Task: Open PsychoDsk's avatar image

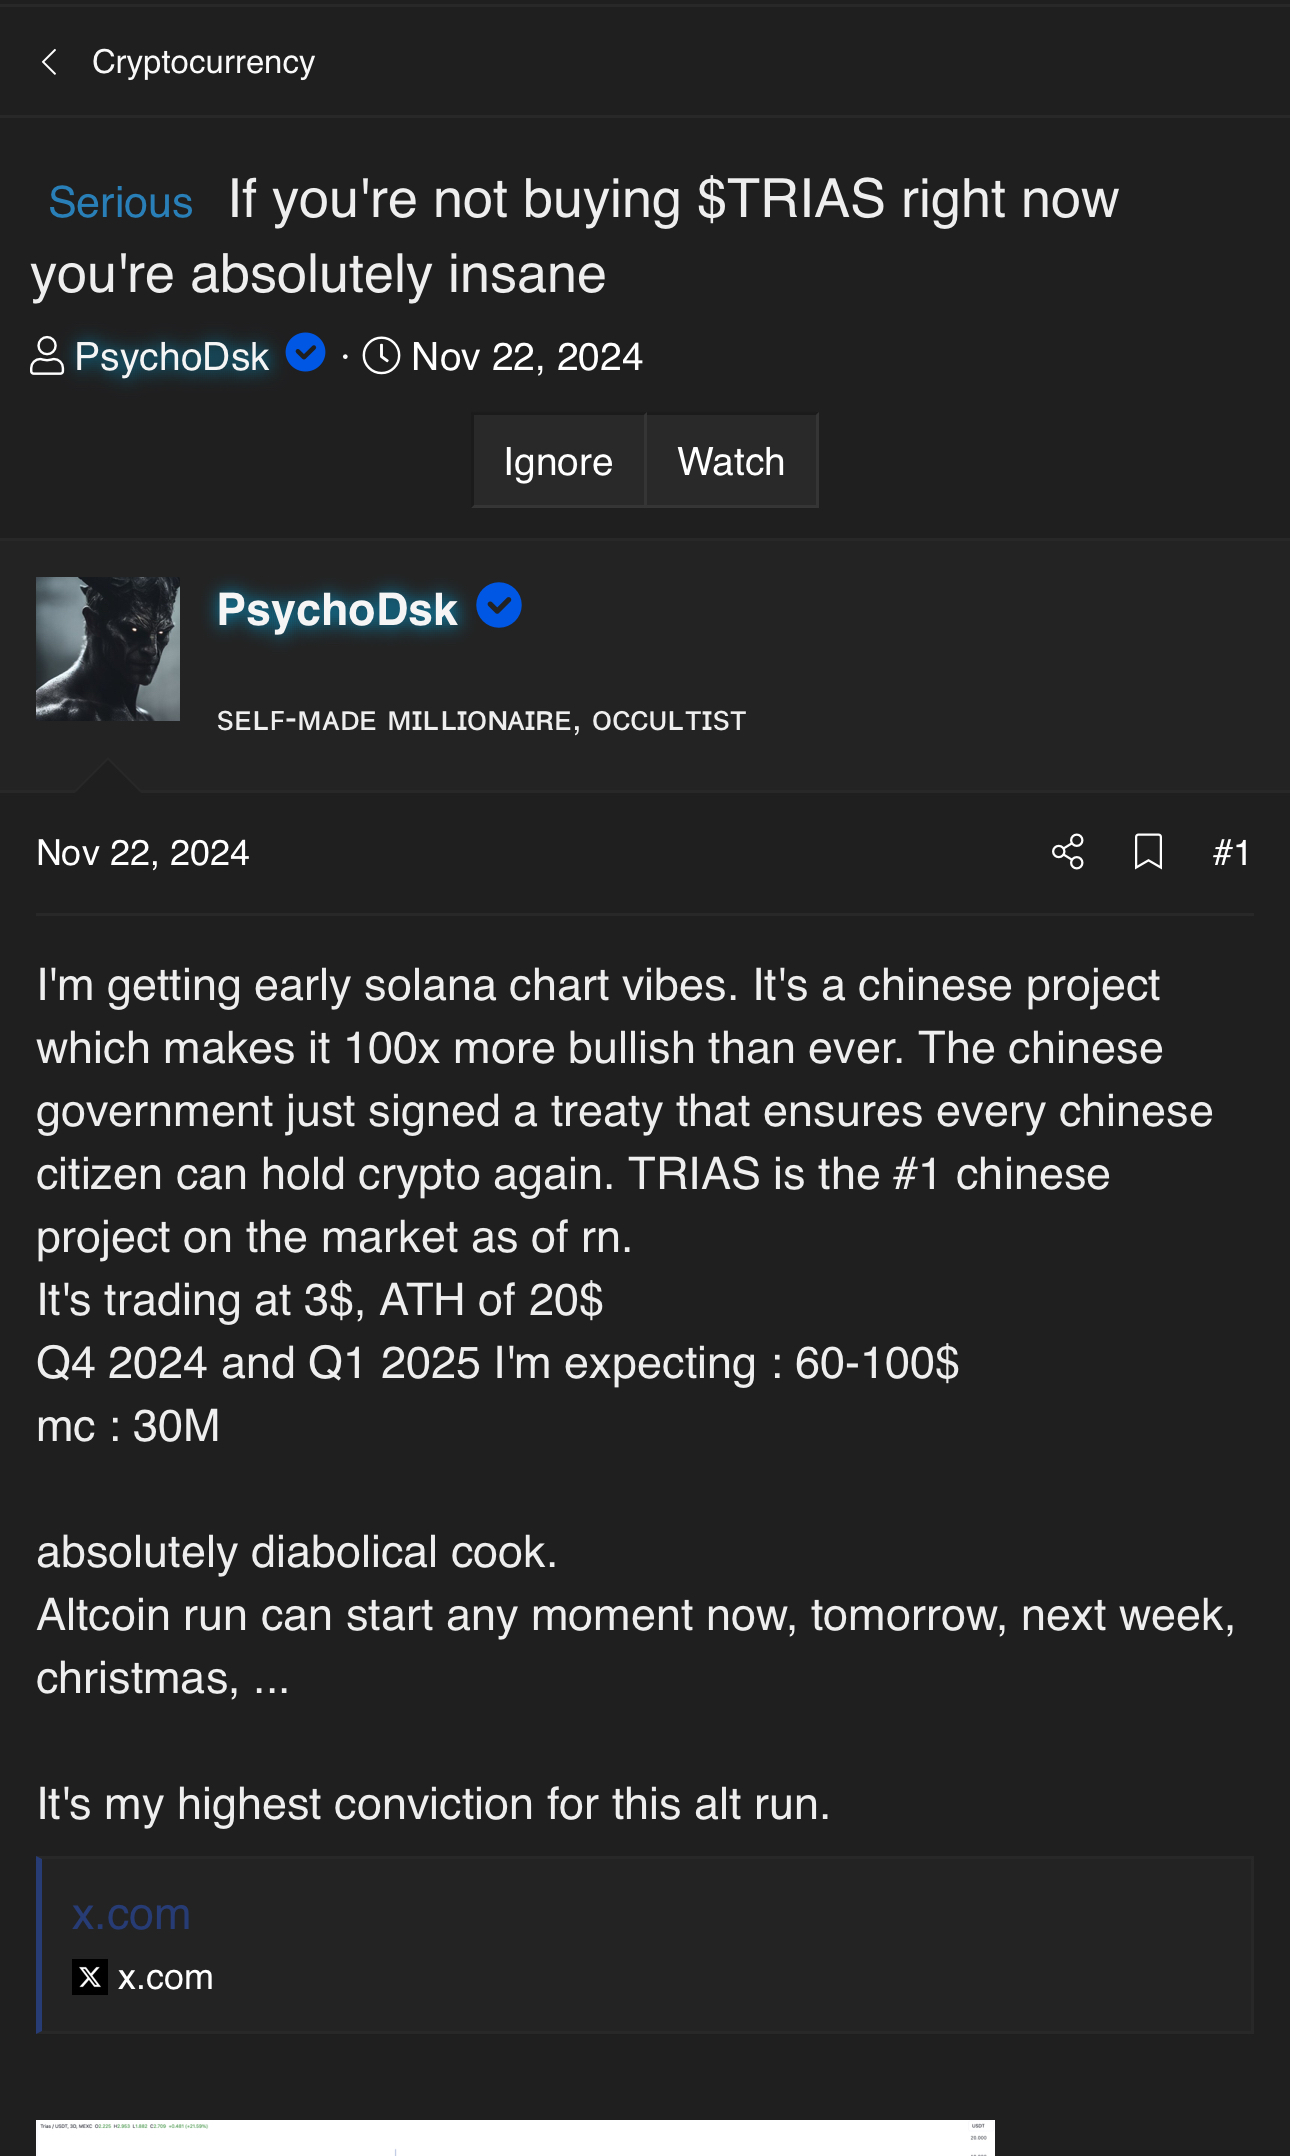Action: (108, 649)
